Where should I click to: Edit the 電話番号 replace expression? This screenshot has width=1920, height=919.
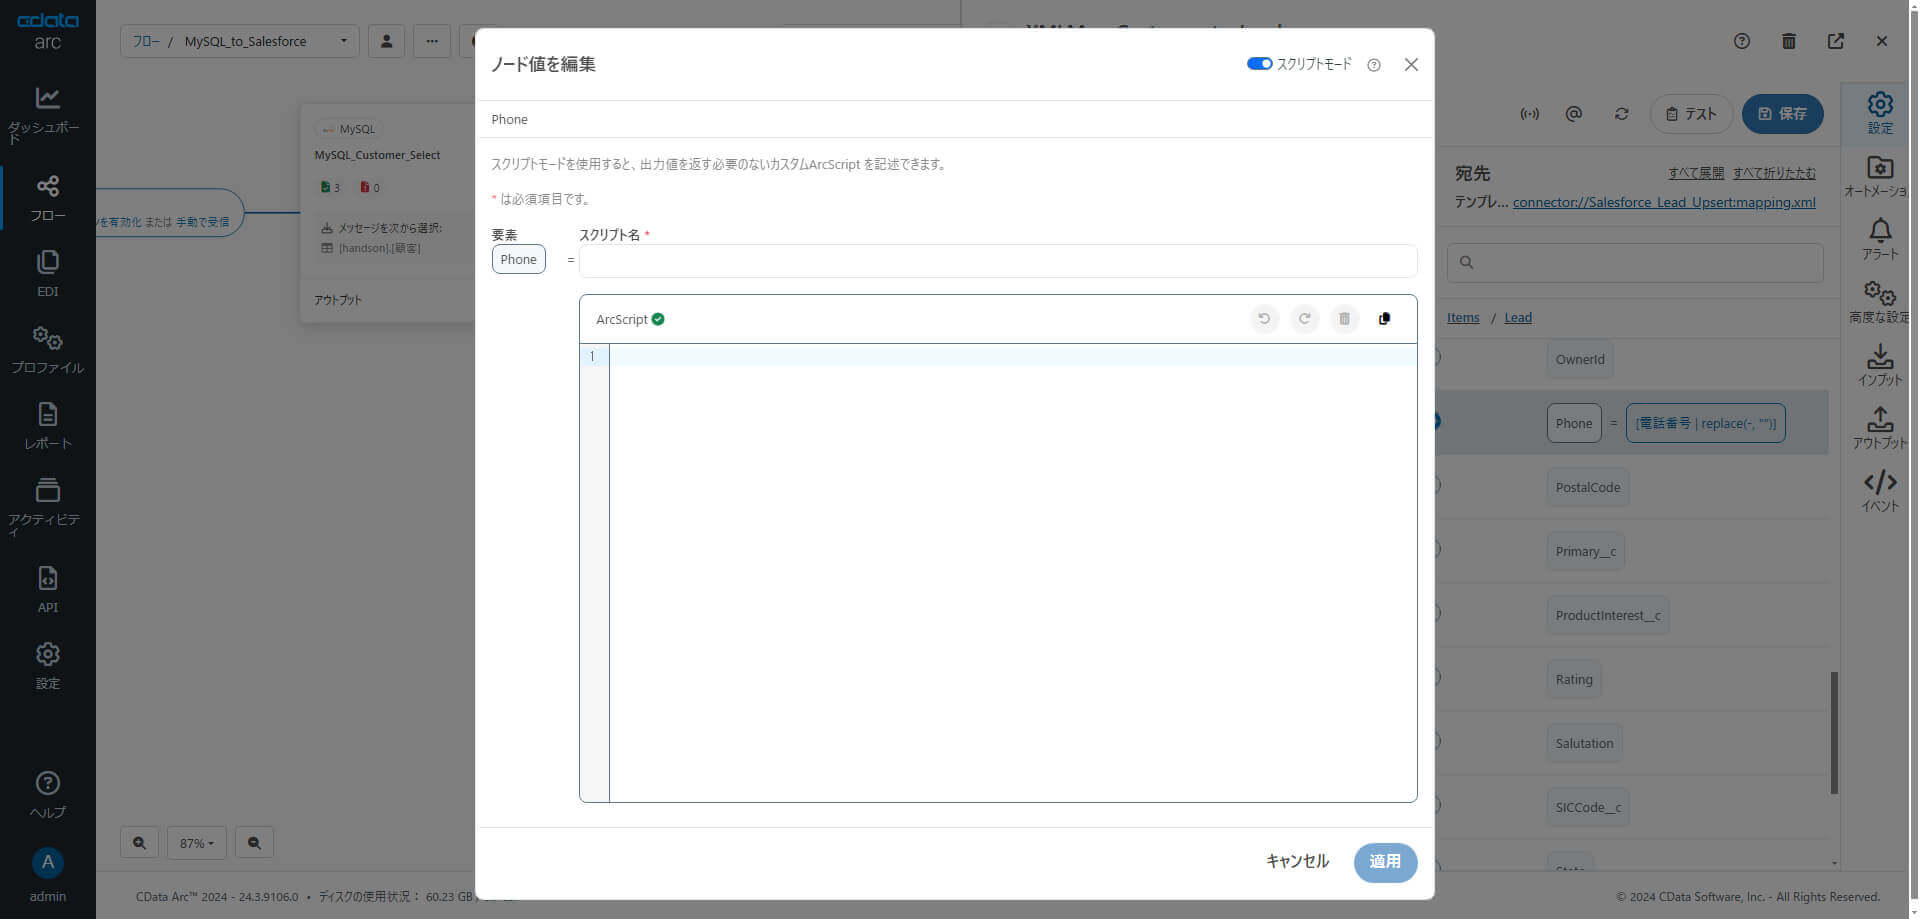pyautogui.click(x=1706, y=424)
